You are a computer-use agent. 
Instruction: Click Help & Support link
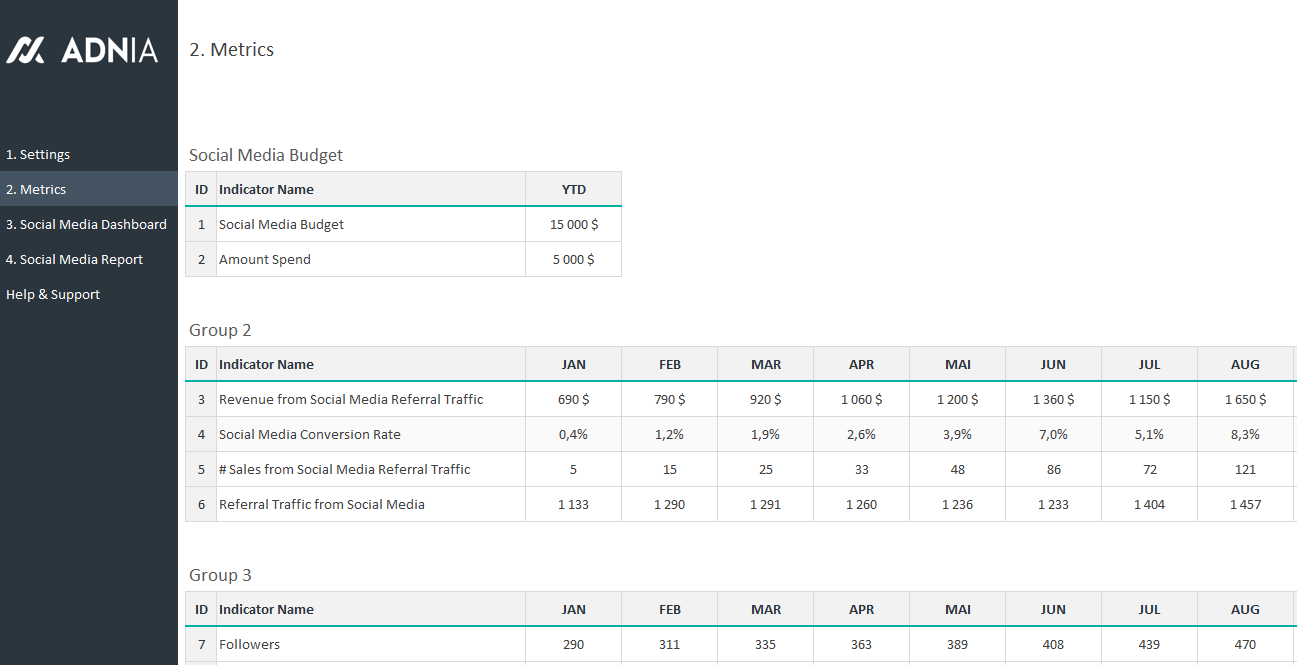(53, 295)
